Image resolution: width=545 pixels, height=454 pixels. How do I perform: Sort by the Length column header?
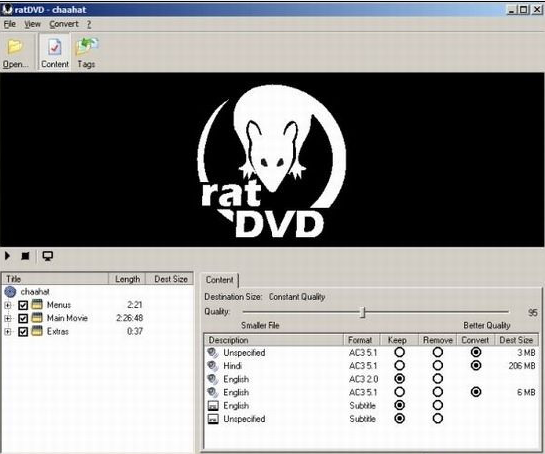127,279
